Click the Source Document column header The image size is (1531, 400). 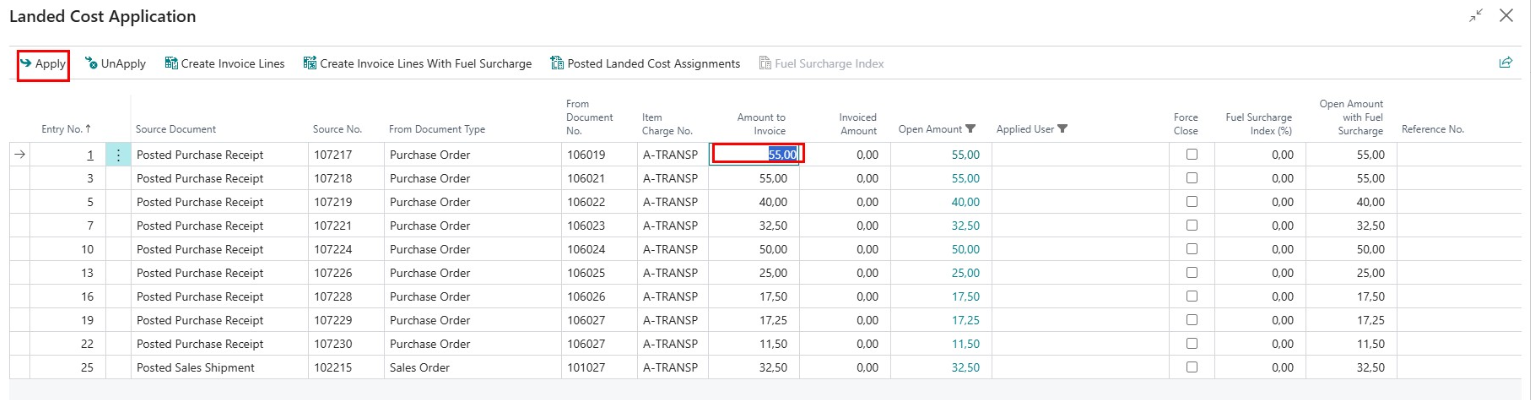176,129
